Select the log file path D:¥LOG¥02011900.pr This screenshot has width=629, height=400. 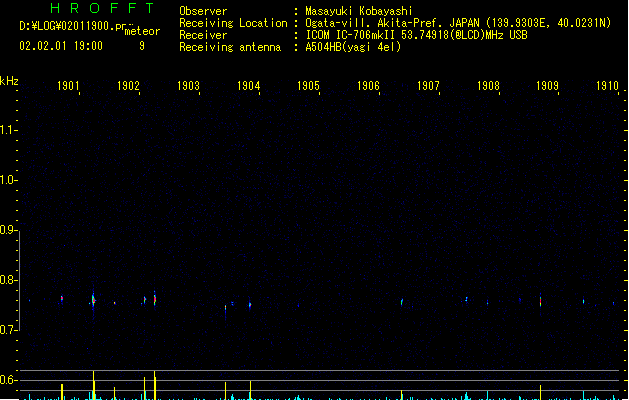pos(73,26)
